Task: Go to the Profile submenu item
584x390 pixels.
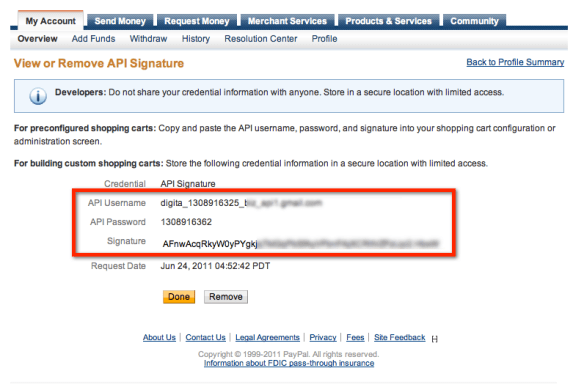Action: click(324, 39)
